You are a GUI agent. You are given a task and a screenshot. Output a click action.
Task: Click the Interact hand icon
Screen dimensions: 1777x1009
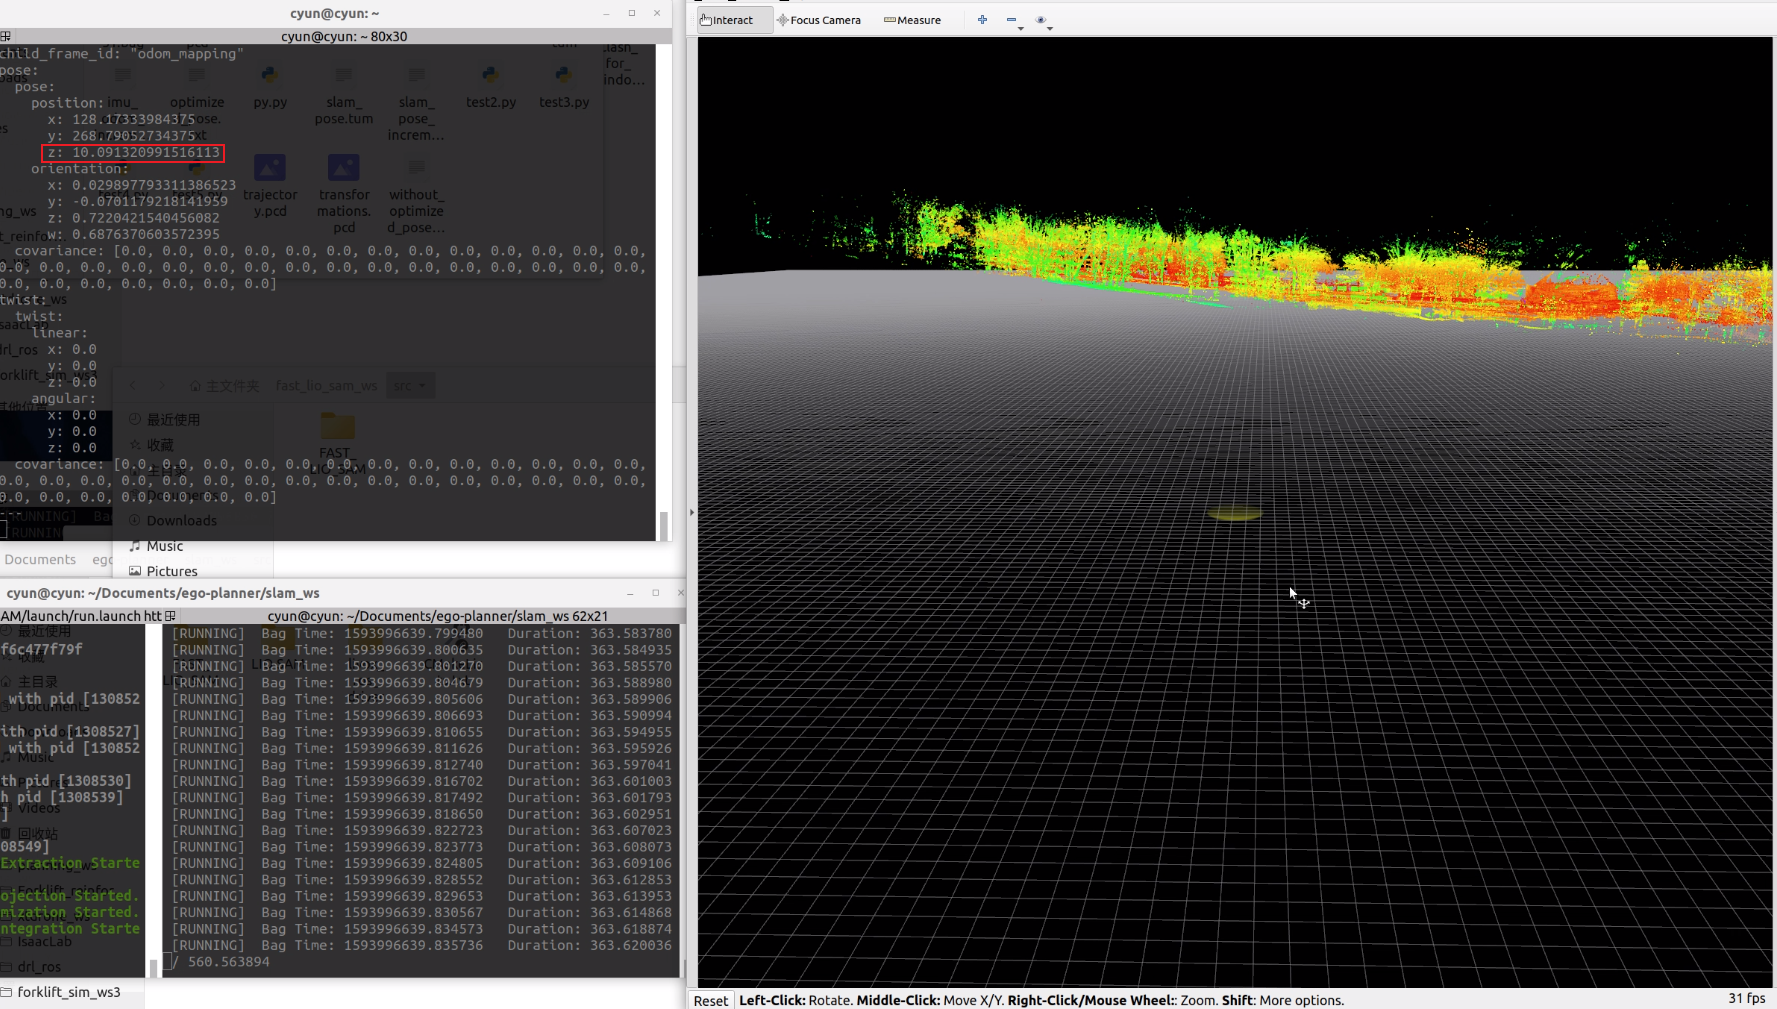click(x=705, y=20)
